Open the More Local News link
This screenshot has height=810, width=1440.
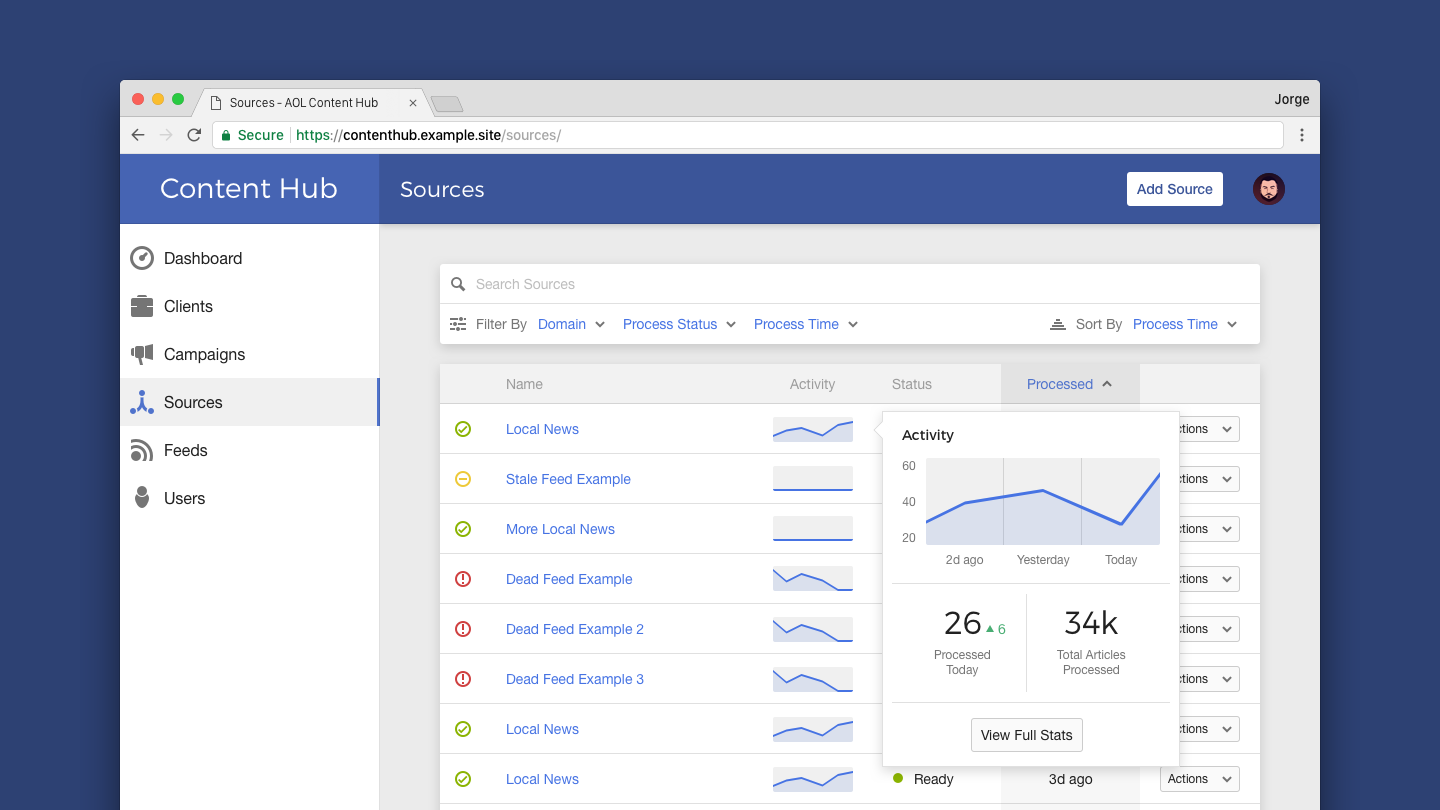560,529
